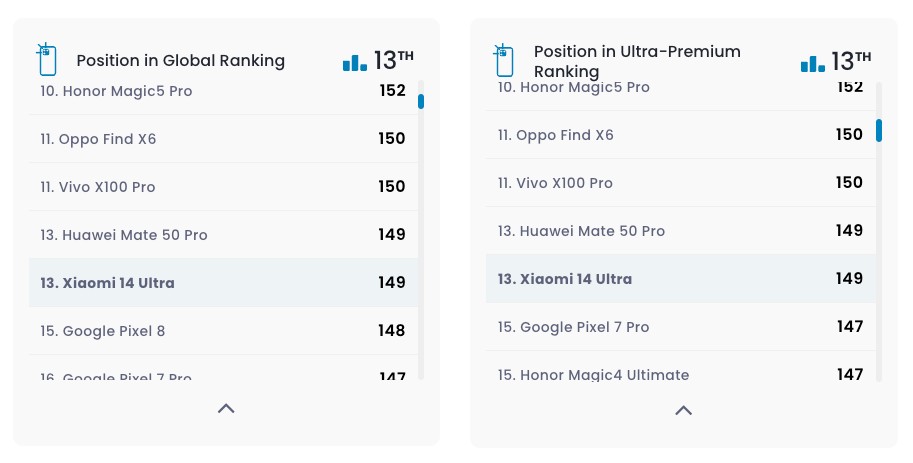Click the Position in Global Ranking heading
Viewport: 913px width, 463px height.
[x=180, y=61]
